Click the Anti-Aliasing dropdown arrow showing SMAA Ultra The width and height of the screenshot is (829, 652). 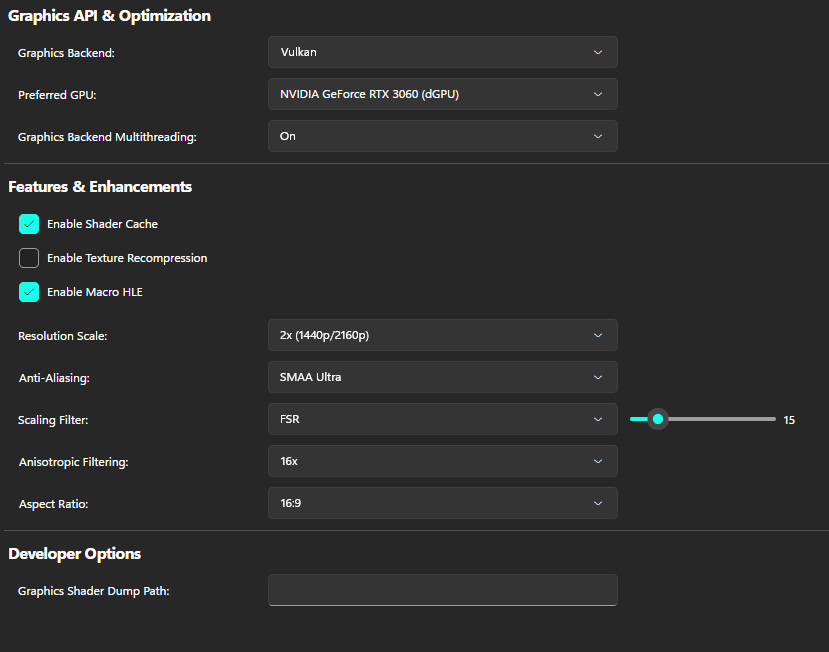click(597, 377)
